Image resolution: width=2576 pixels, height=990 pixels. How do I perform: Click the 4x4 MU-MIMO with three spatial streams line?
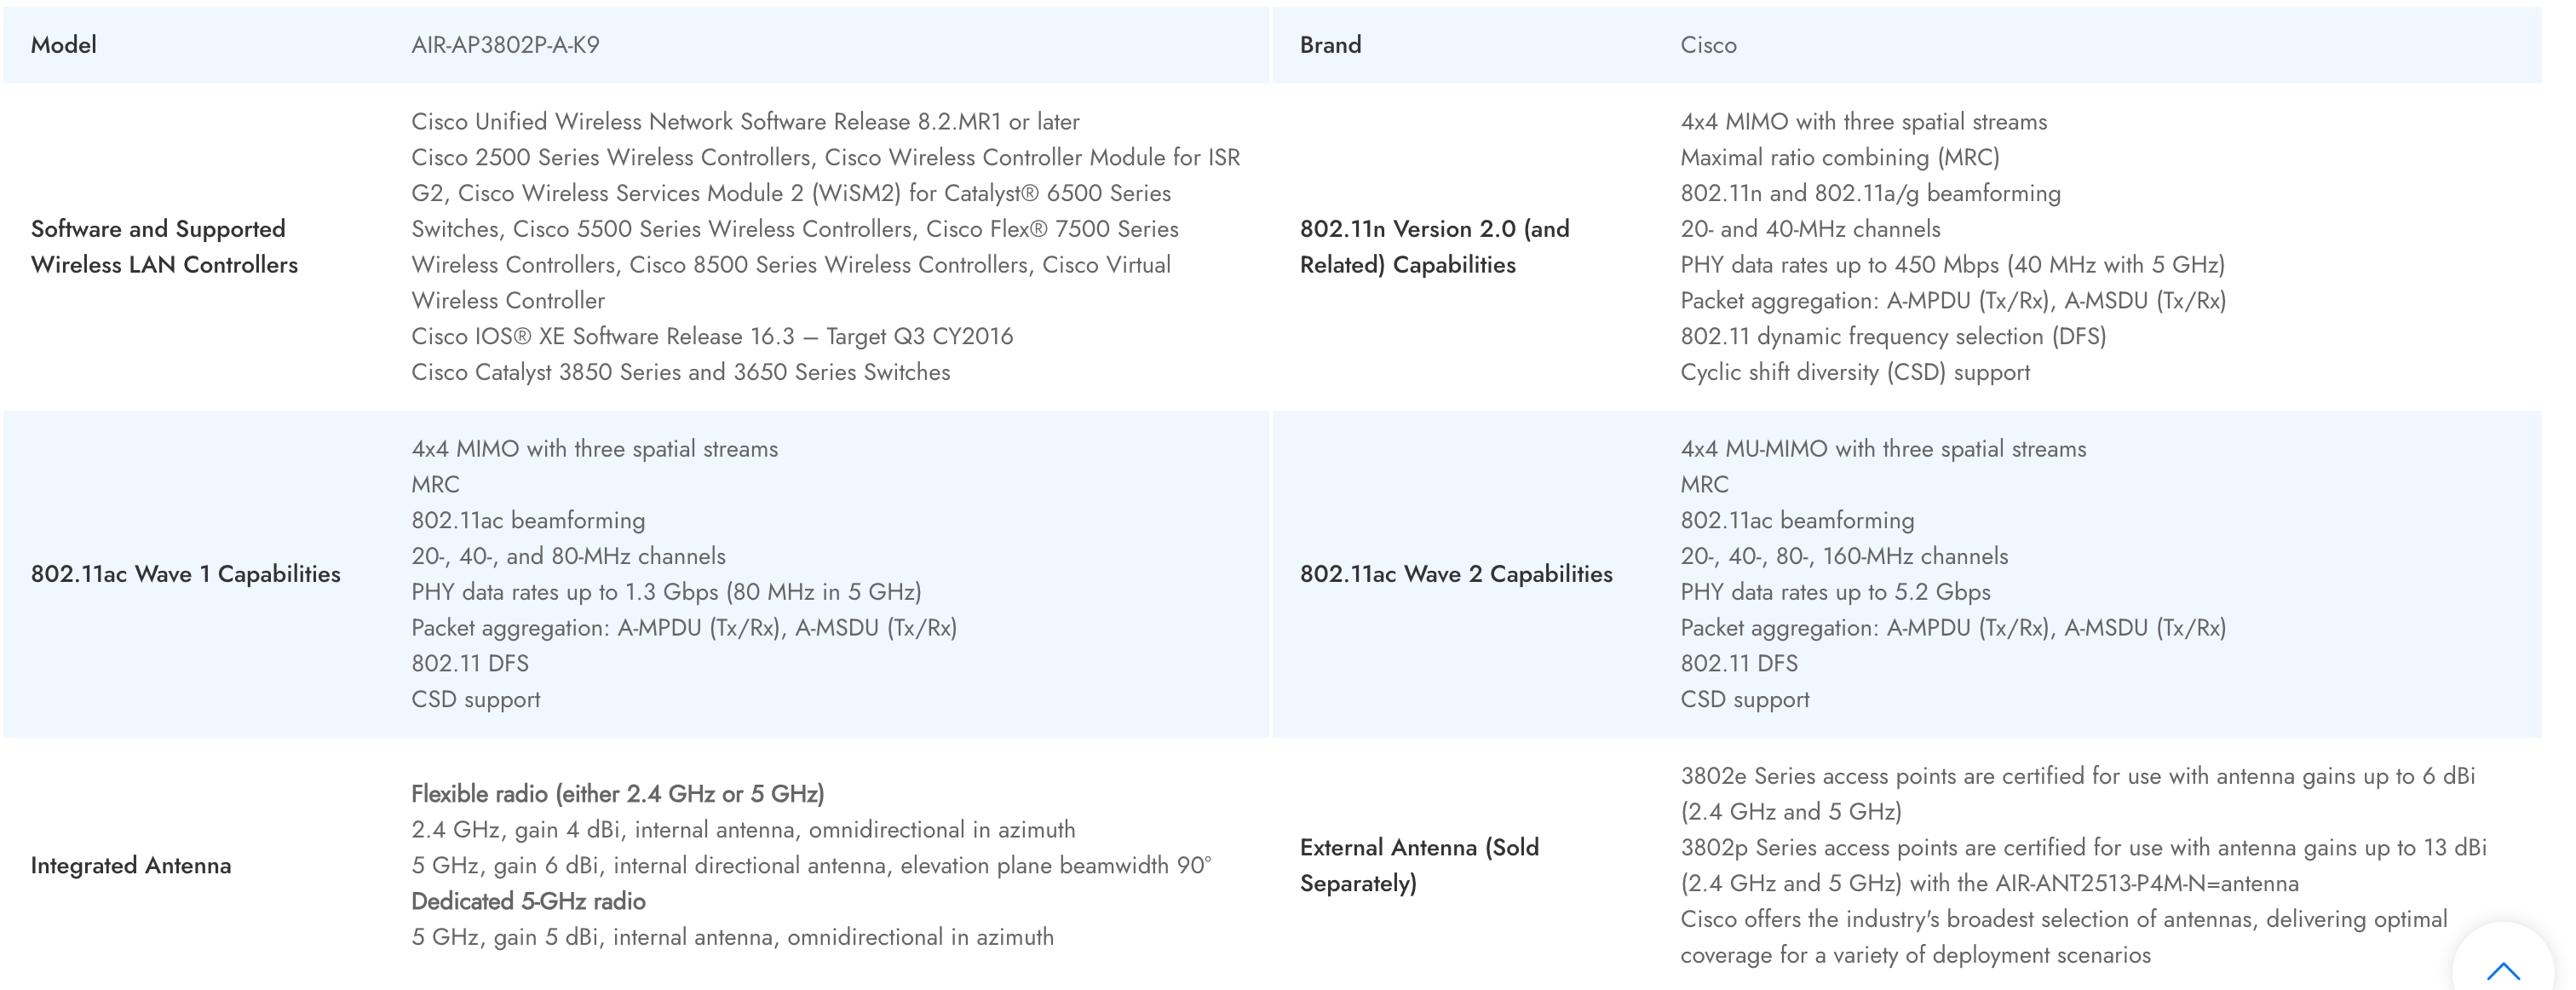tap(1883, 449)
